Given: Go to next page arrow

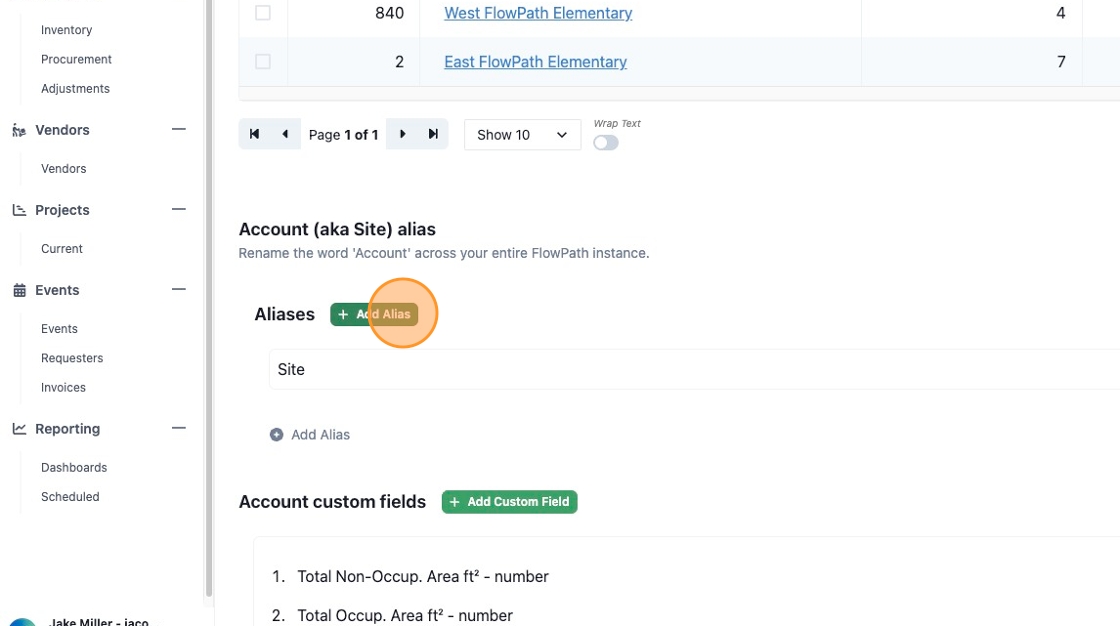Looking at the screenshot, I should [x=402, y=134].
